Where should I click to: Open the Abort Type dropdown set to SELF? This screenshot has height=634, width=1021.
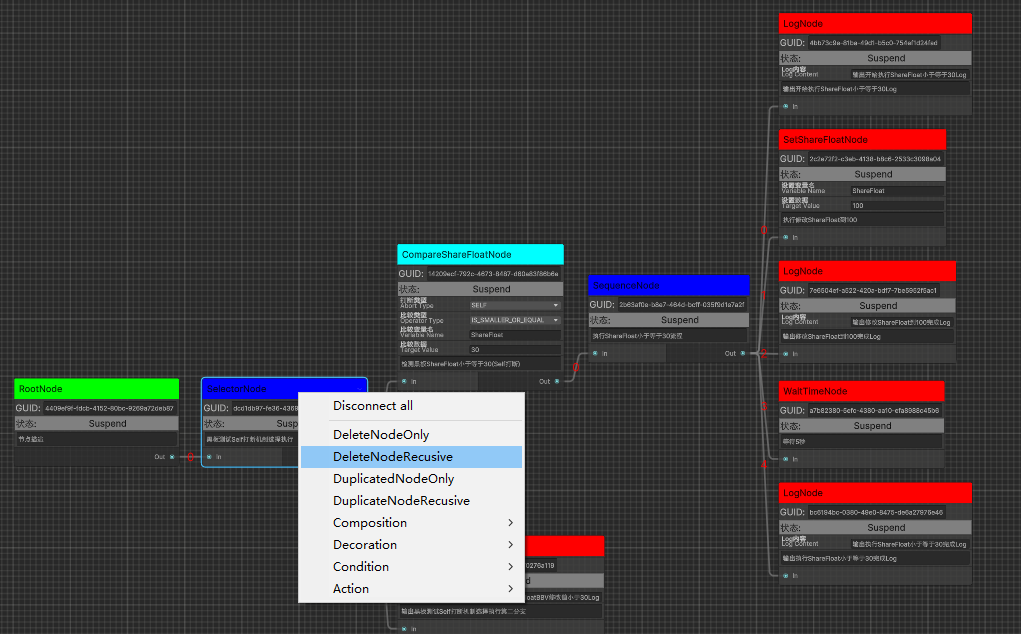click(514, 305)
